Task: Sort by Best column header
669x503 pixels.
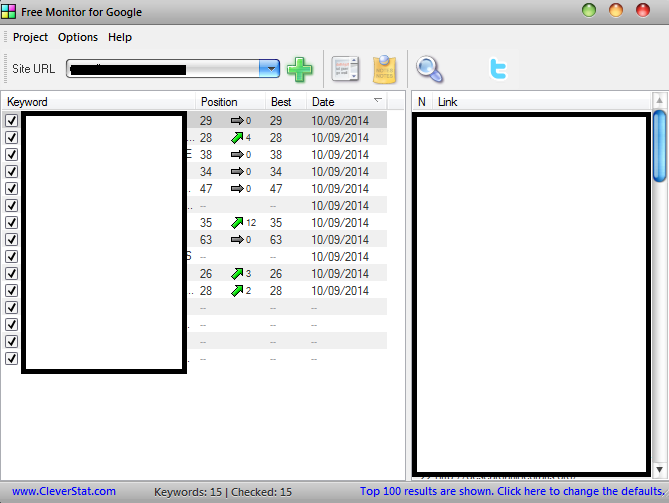Action: coord(286,102)
